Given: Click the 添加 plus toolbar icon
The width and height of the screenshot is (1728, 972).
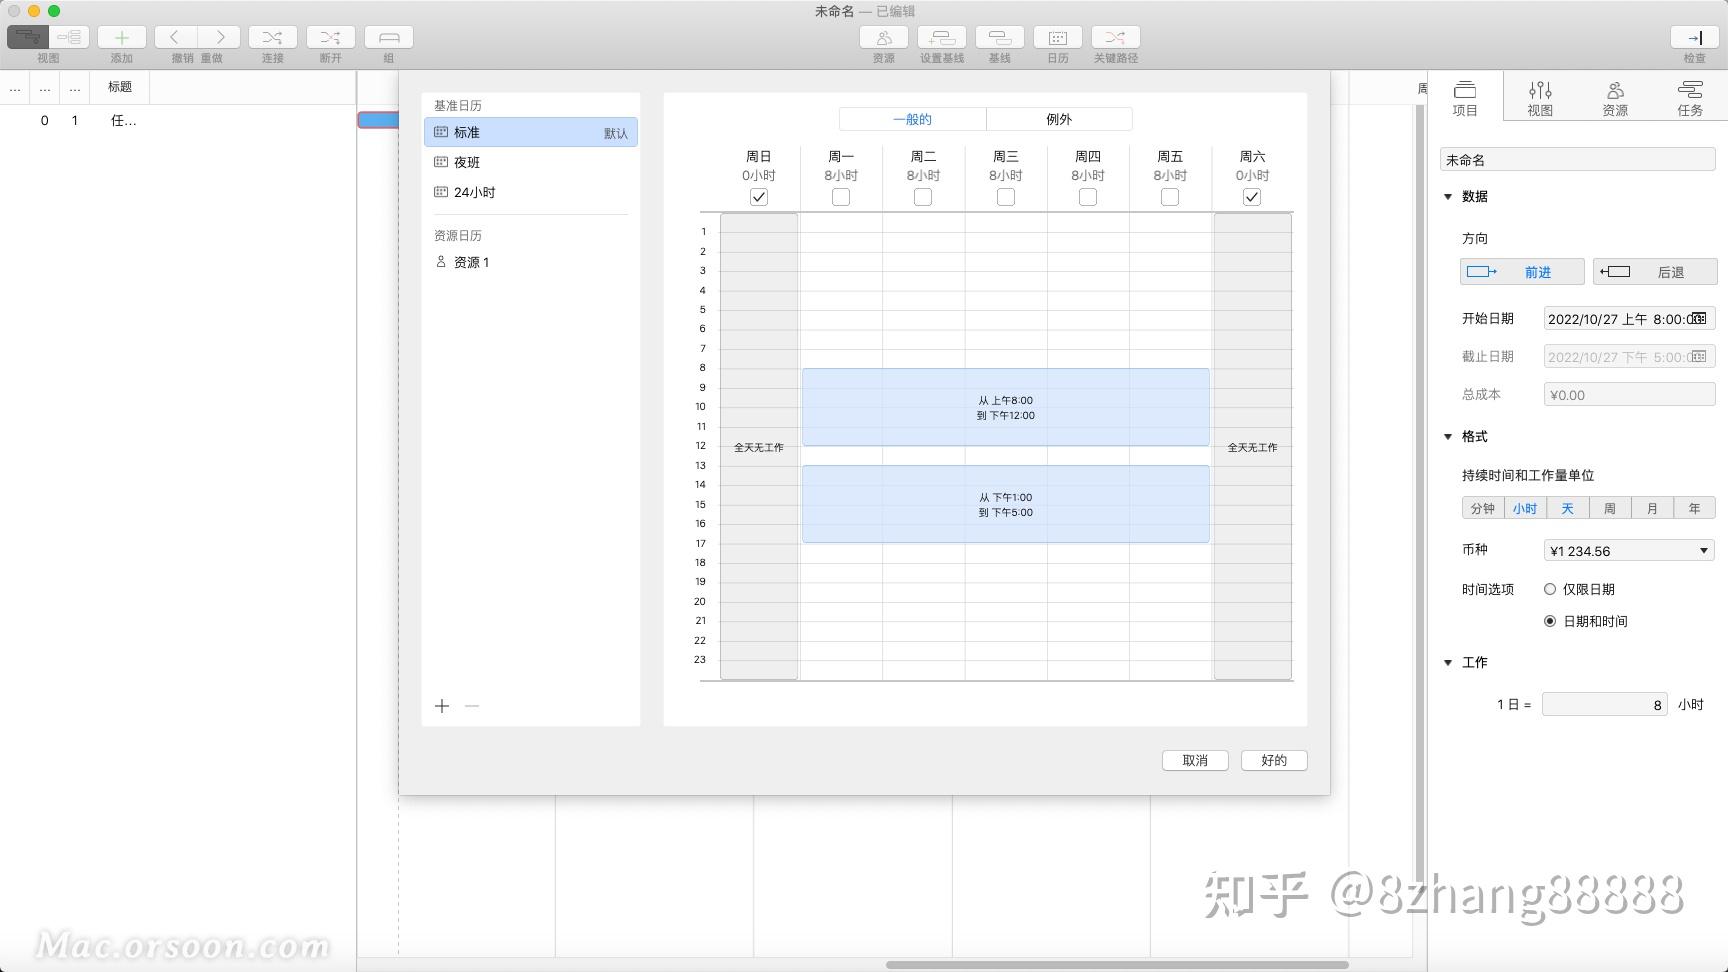Looking at the screenshot, I should 122,37.
